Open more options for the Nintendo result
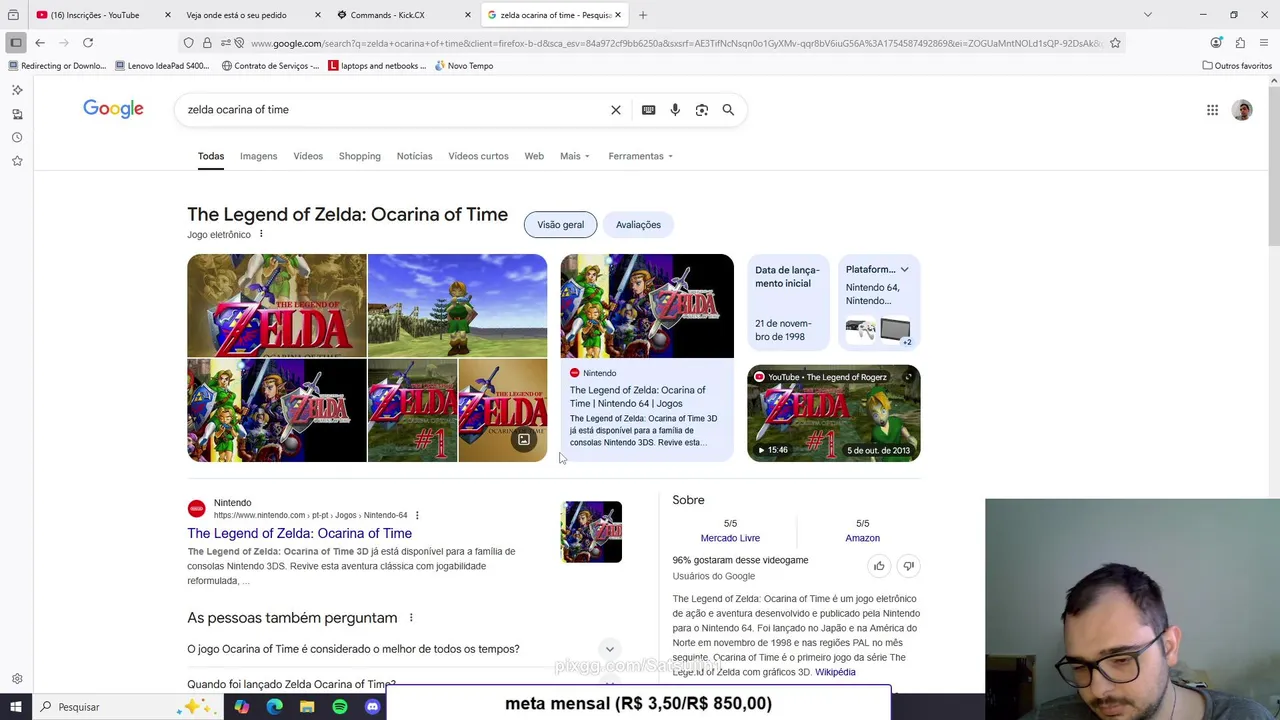 click(x=417, y=515)
